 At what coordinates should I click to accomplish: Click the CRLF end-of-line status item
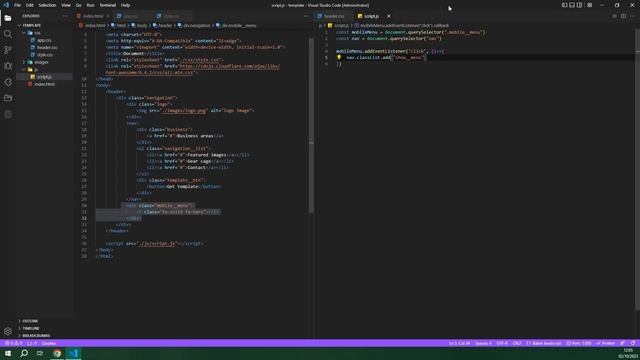click(x=517, y=343)
